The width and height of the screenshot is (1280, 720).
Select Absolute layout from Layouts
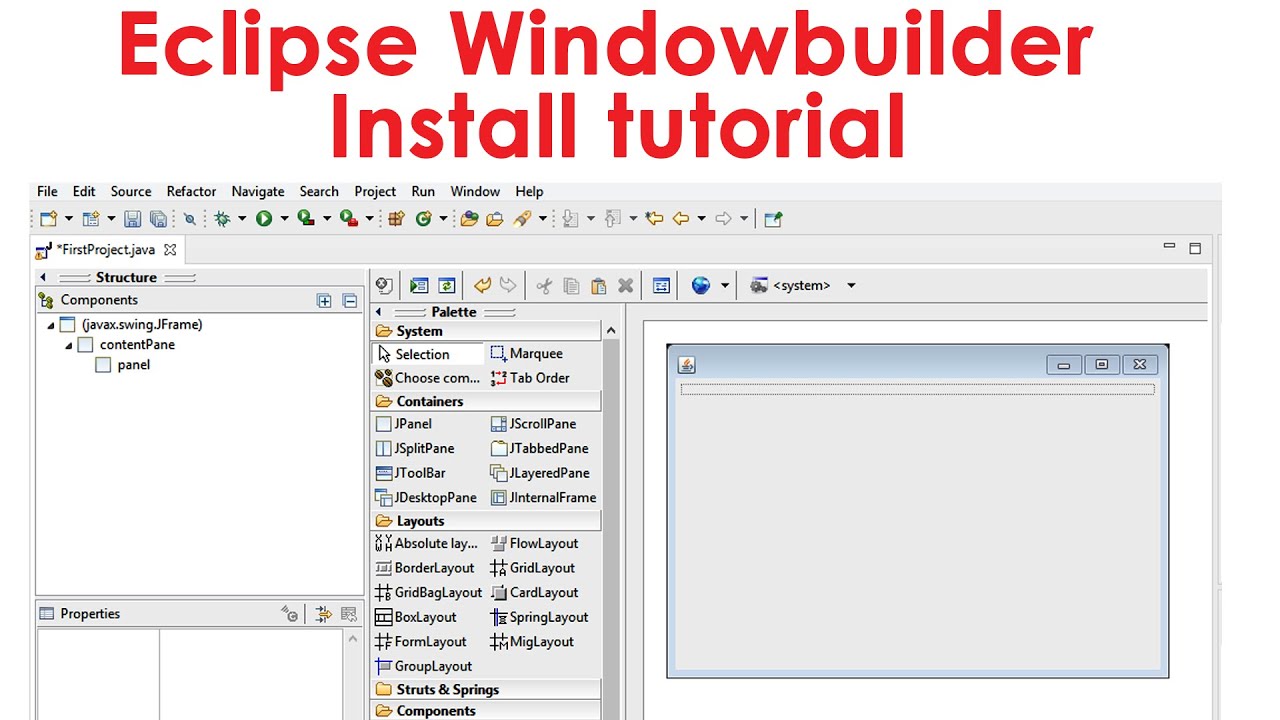tap(426, 544)
